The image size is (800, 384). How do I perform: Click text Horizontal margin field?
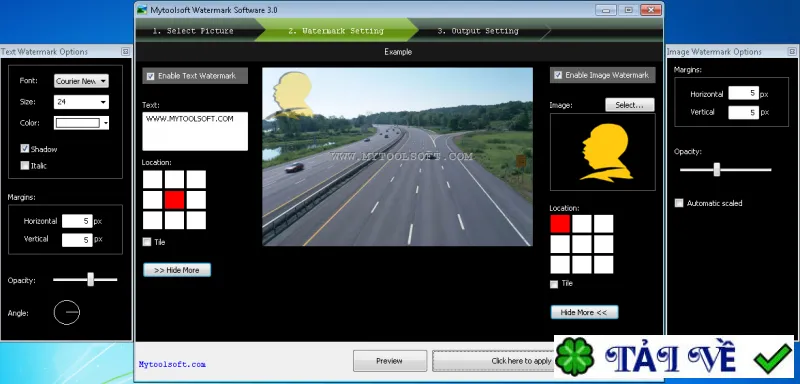tap(77, 221)
